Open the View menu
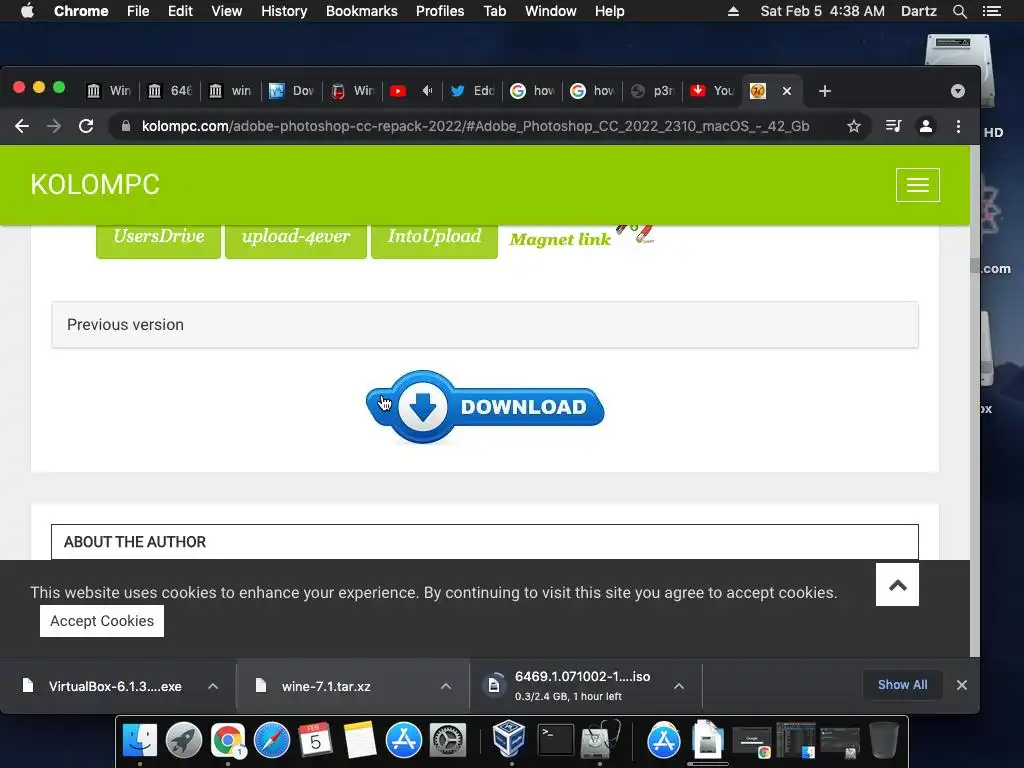Viewport: 1024px width, 768px height. coord(227,11)
